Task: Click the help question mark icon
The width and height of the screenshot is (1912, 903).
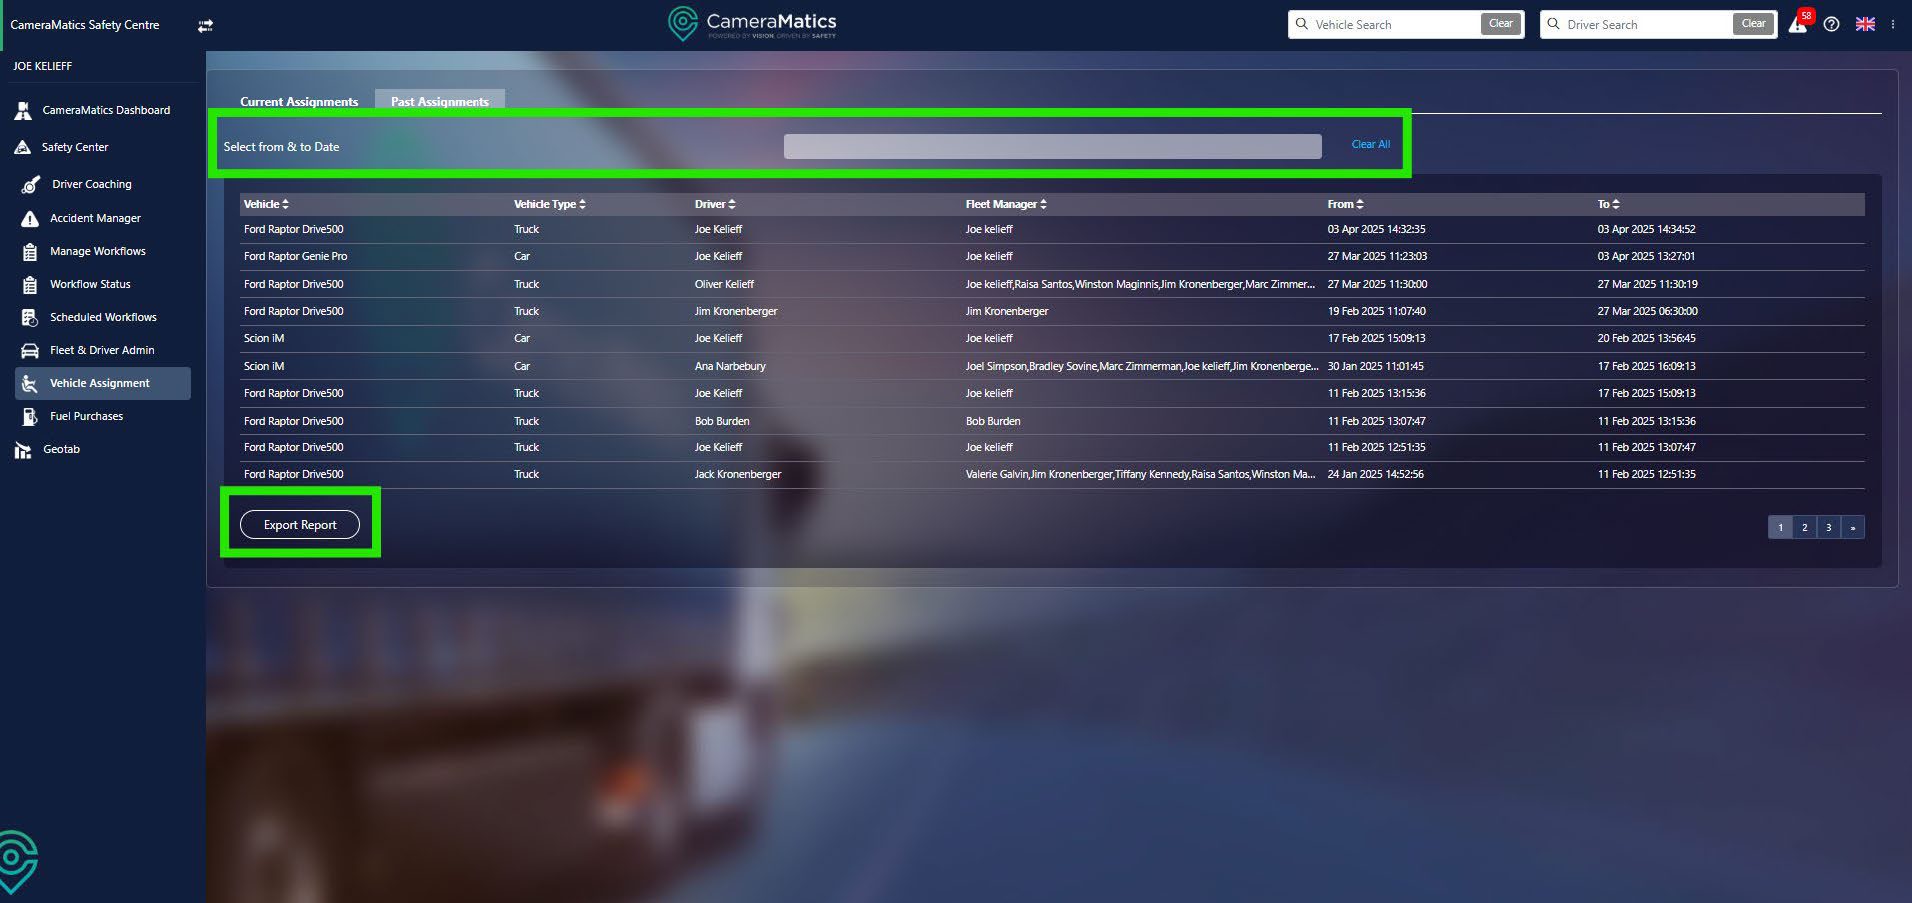Action: click(x=1831, y=24)
